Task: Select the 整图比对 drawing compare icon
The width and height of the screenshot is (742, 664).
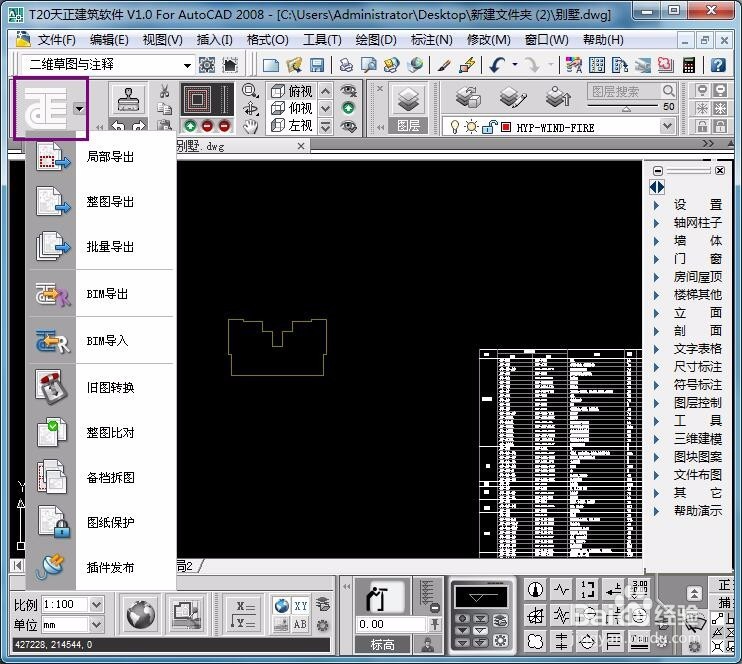Action: (51, 433)
